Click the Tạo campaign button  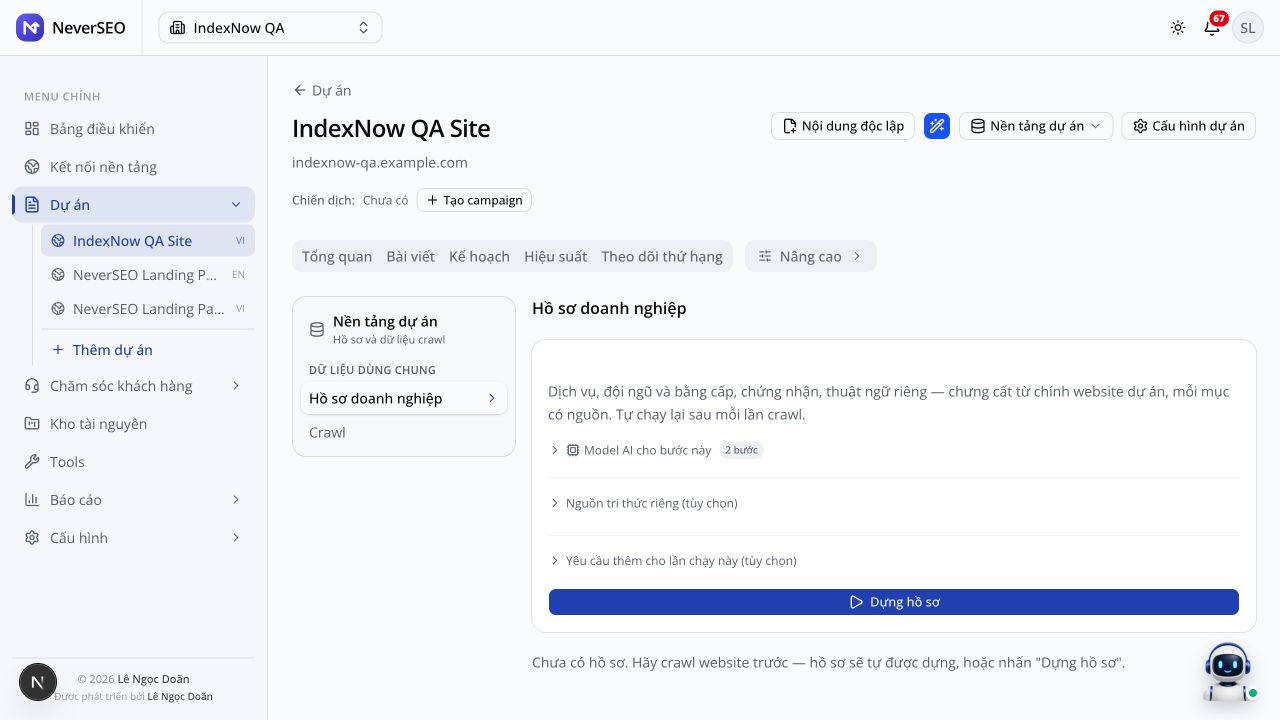474,200
